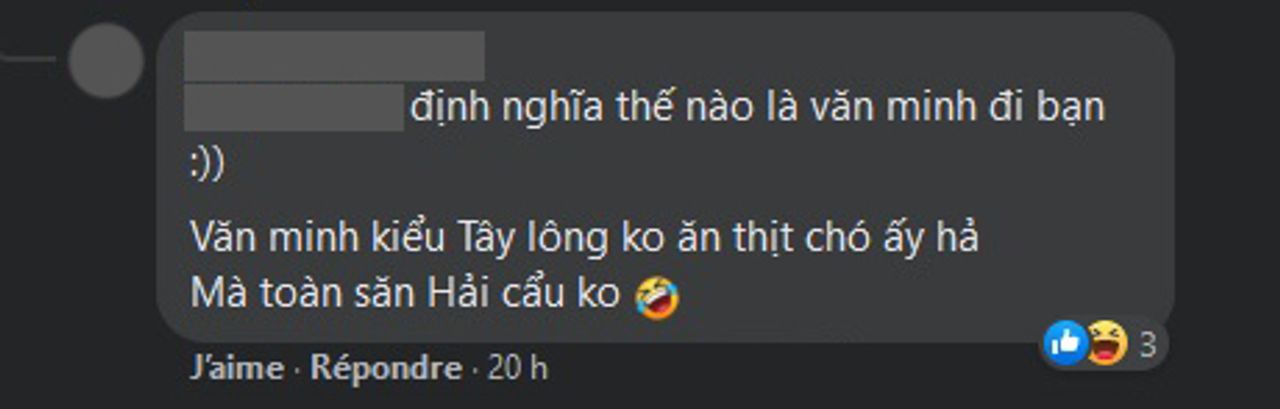This screenshot has width=1280, height=409.
Task: Open the commenter's round profile avatar
Action: tap(106, 60)
